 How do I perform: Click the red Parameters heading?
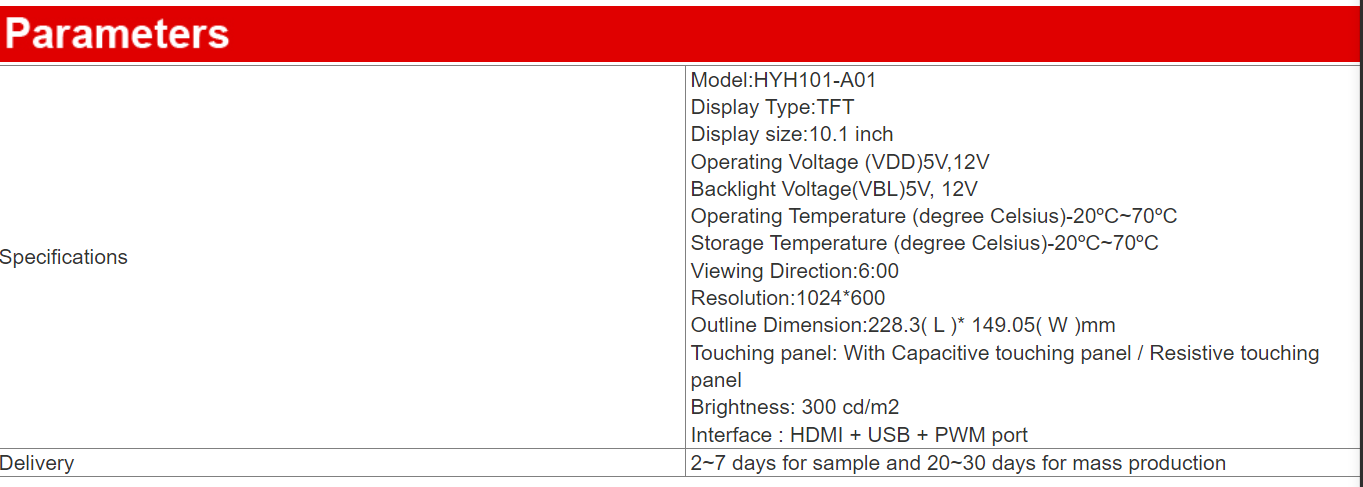pos(117,34)
